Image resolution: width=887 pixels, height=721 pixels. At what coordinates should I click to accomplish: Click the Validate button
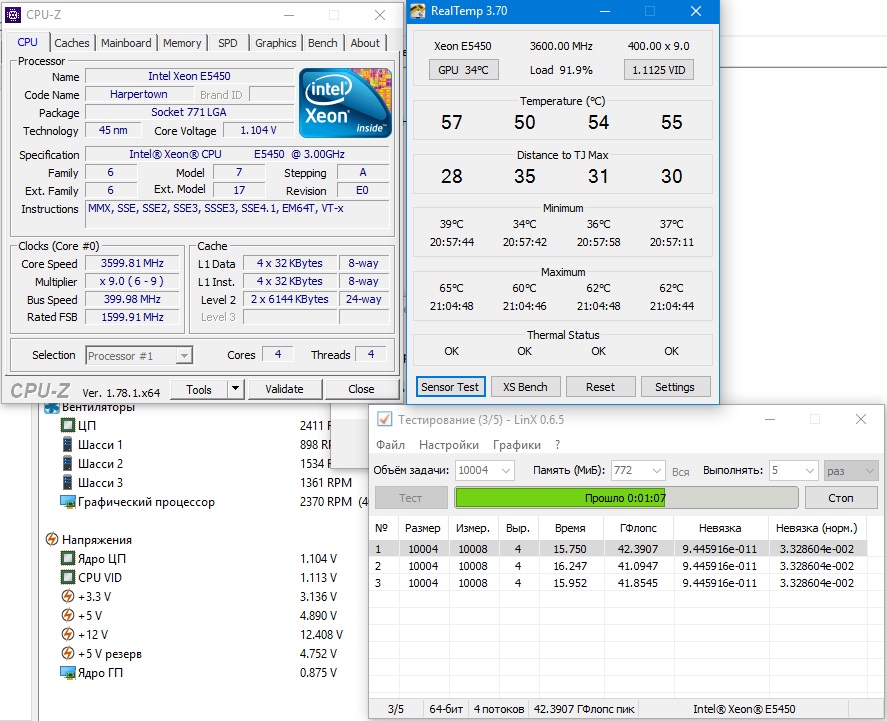(x=284, y=389)
